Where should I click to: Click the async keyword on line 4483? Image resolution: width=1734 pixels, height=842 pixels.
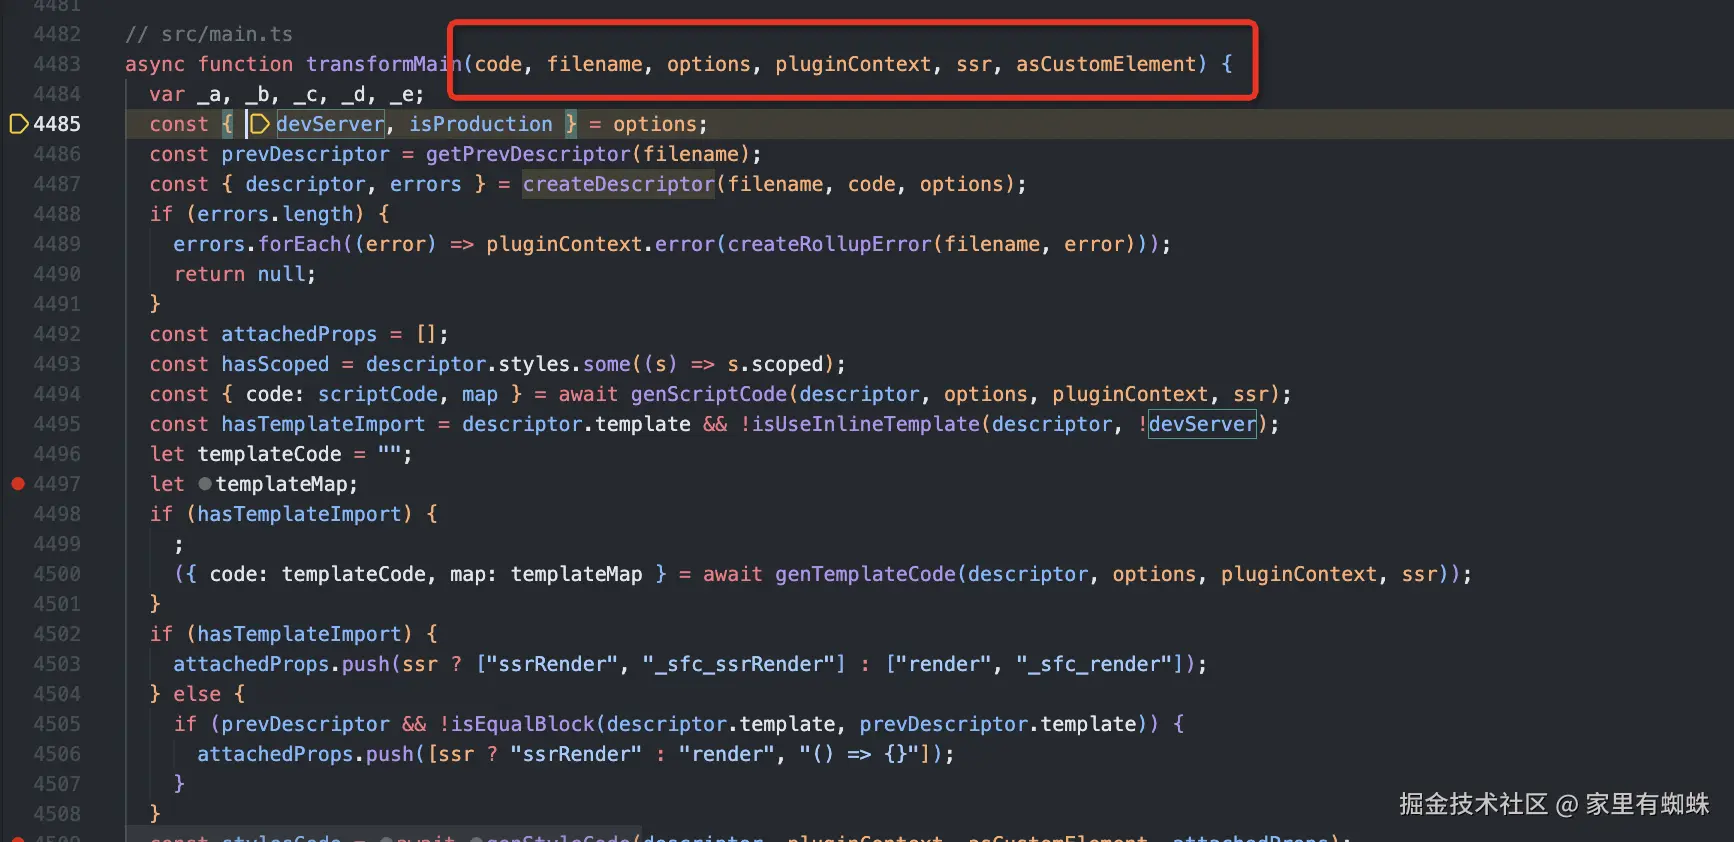point(155,64)
